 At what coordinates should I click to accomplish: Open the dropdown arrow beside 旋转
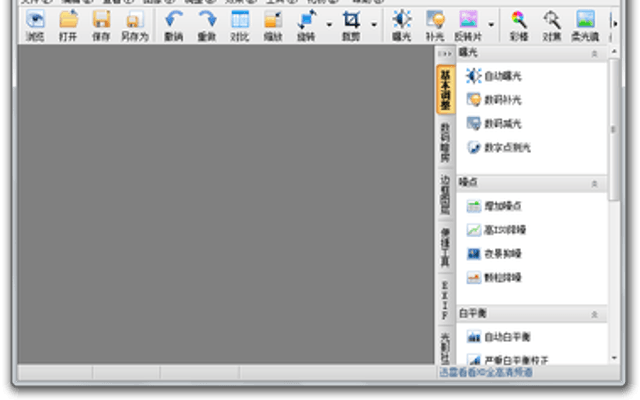(x=329, y=25)
